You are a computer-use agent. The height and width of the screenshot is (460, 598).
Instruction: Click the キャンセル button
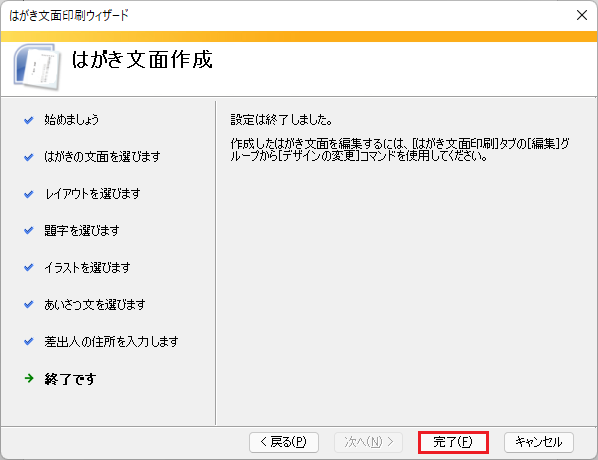point(539,442)
